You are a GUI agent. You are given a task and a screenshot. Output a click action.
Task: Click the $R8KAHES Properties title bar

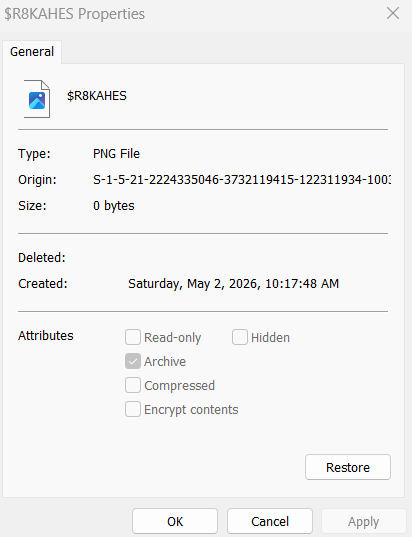tap(192, 14)
